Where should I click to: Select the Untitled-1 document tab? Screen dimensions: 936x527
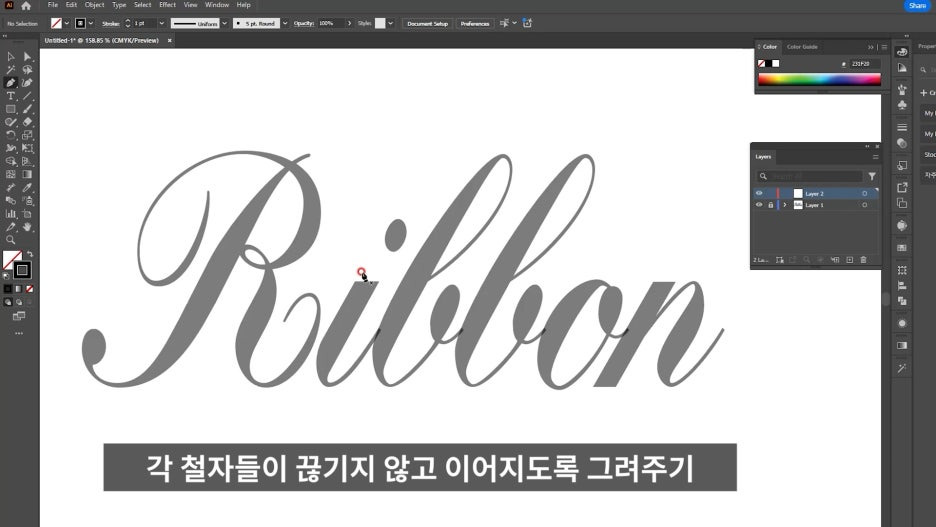[x=102, y=41]
